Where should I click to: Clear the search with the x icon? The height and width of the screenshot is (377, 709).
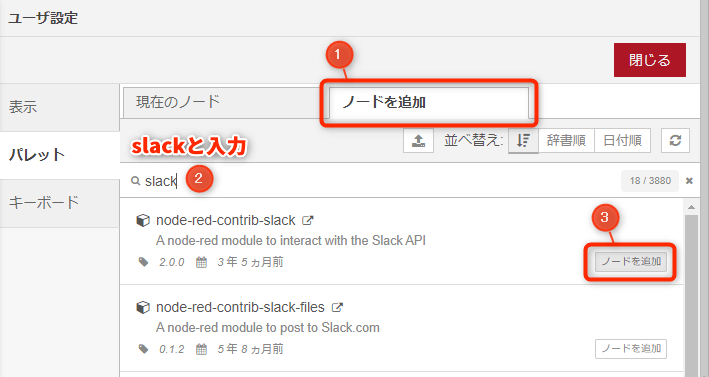[689, 181]
